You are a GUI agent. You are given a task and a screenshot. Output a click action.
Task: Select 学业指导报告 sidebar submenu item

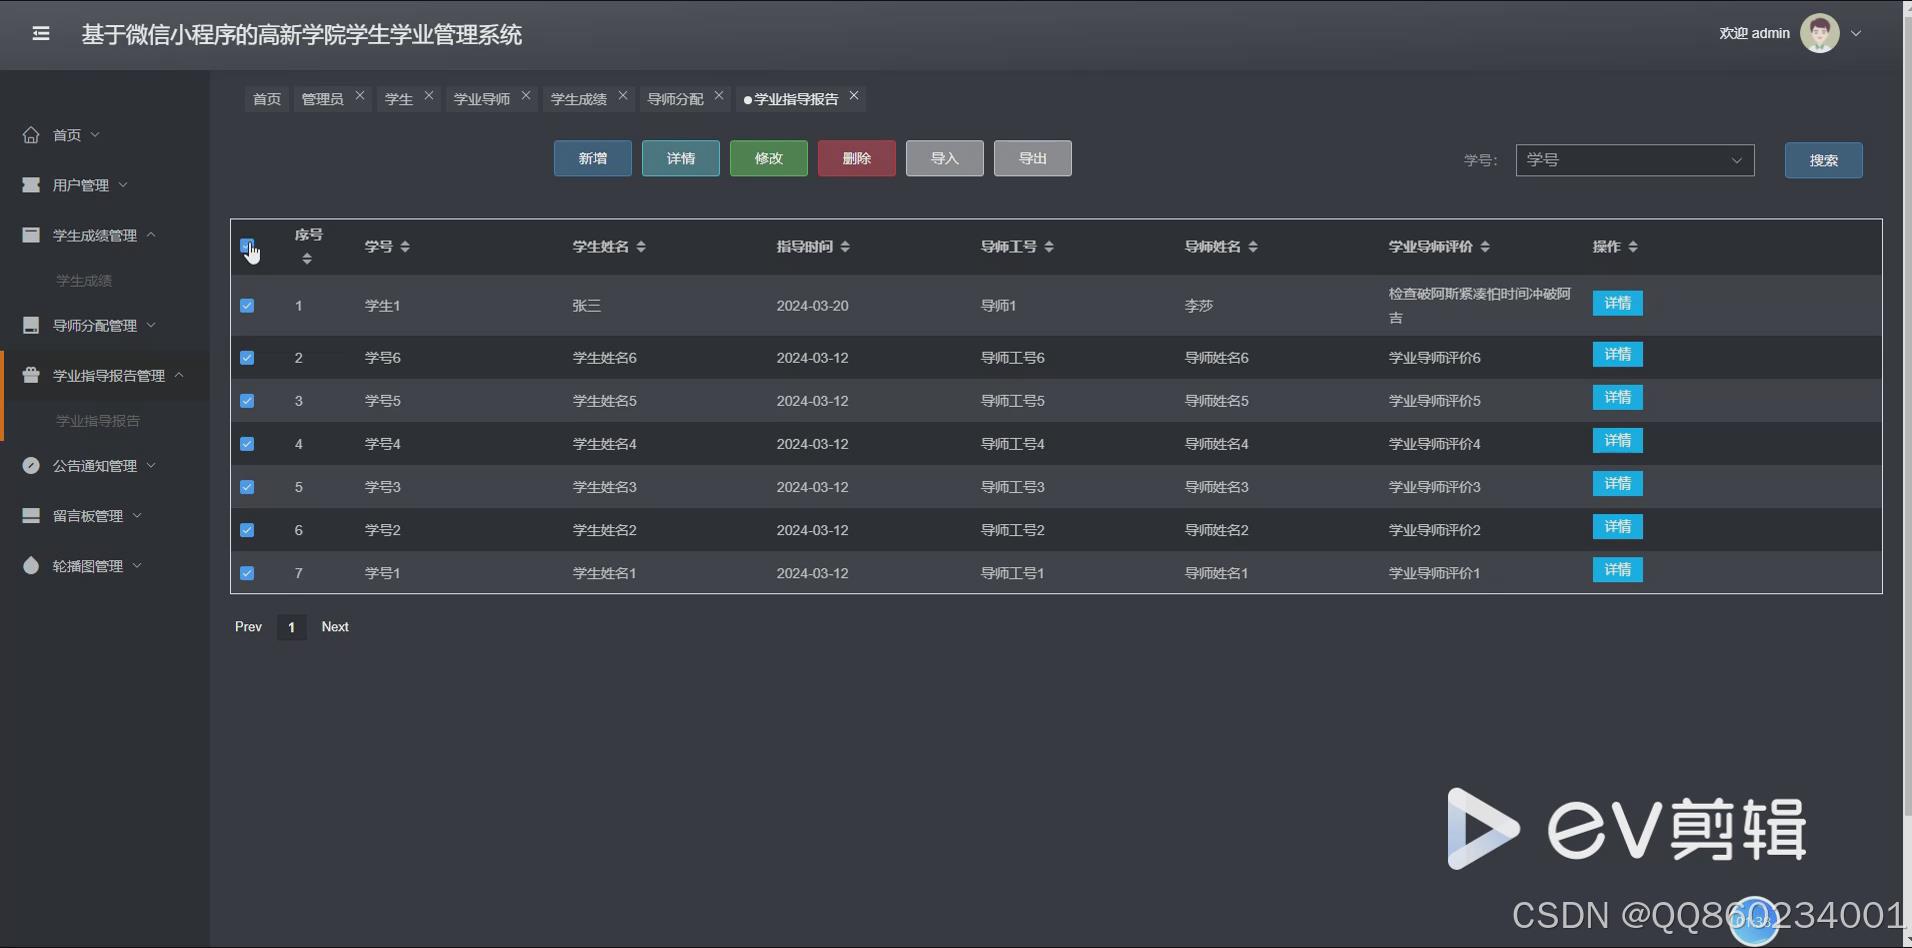click(98, 421)
